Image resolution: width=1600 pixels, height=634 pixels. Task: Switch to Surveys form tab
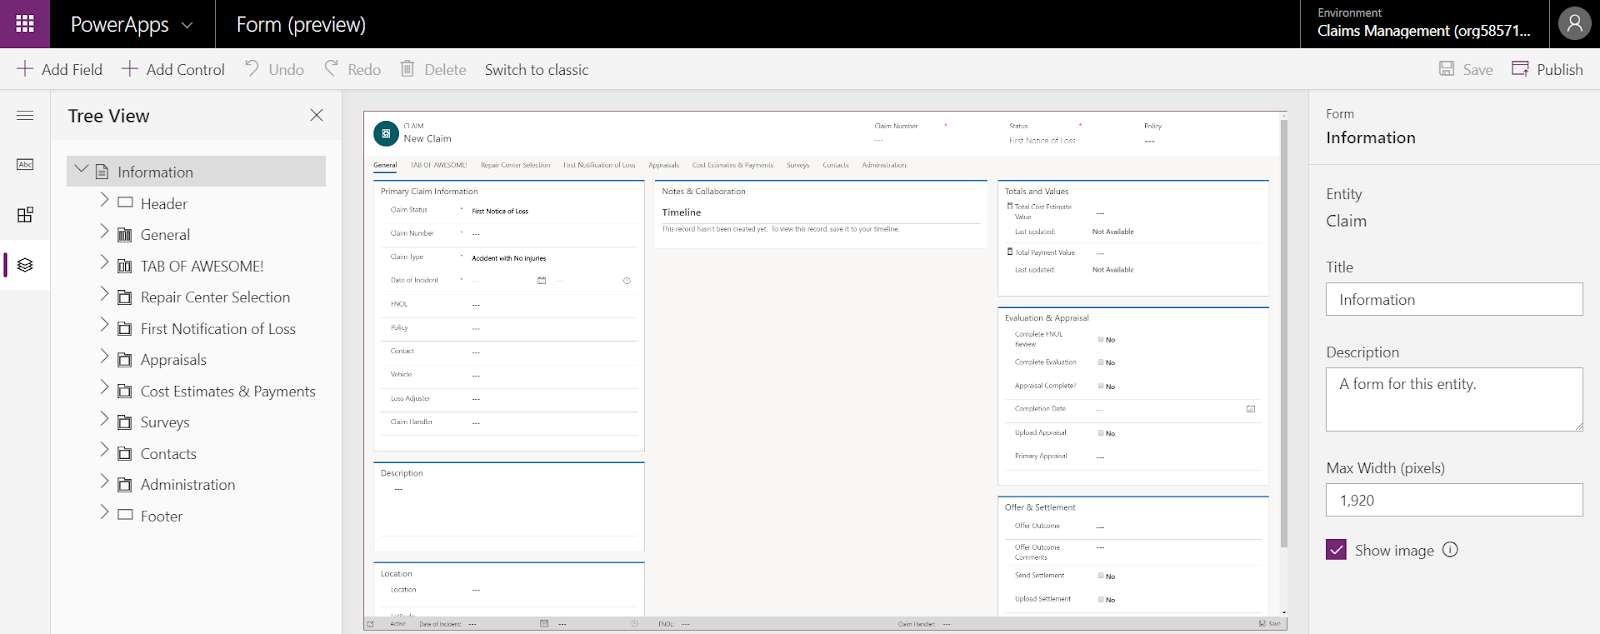tap(798, 165)
